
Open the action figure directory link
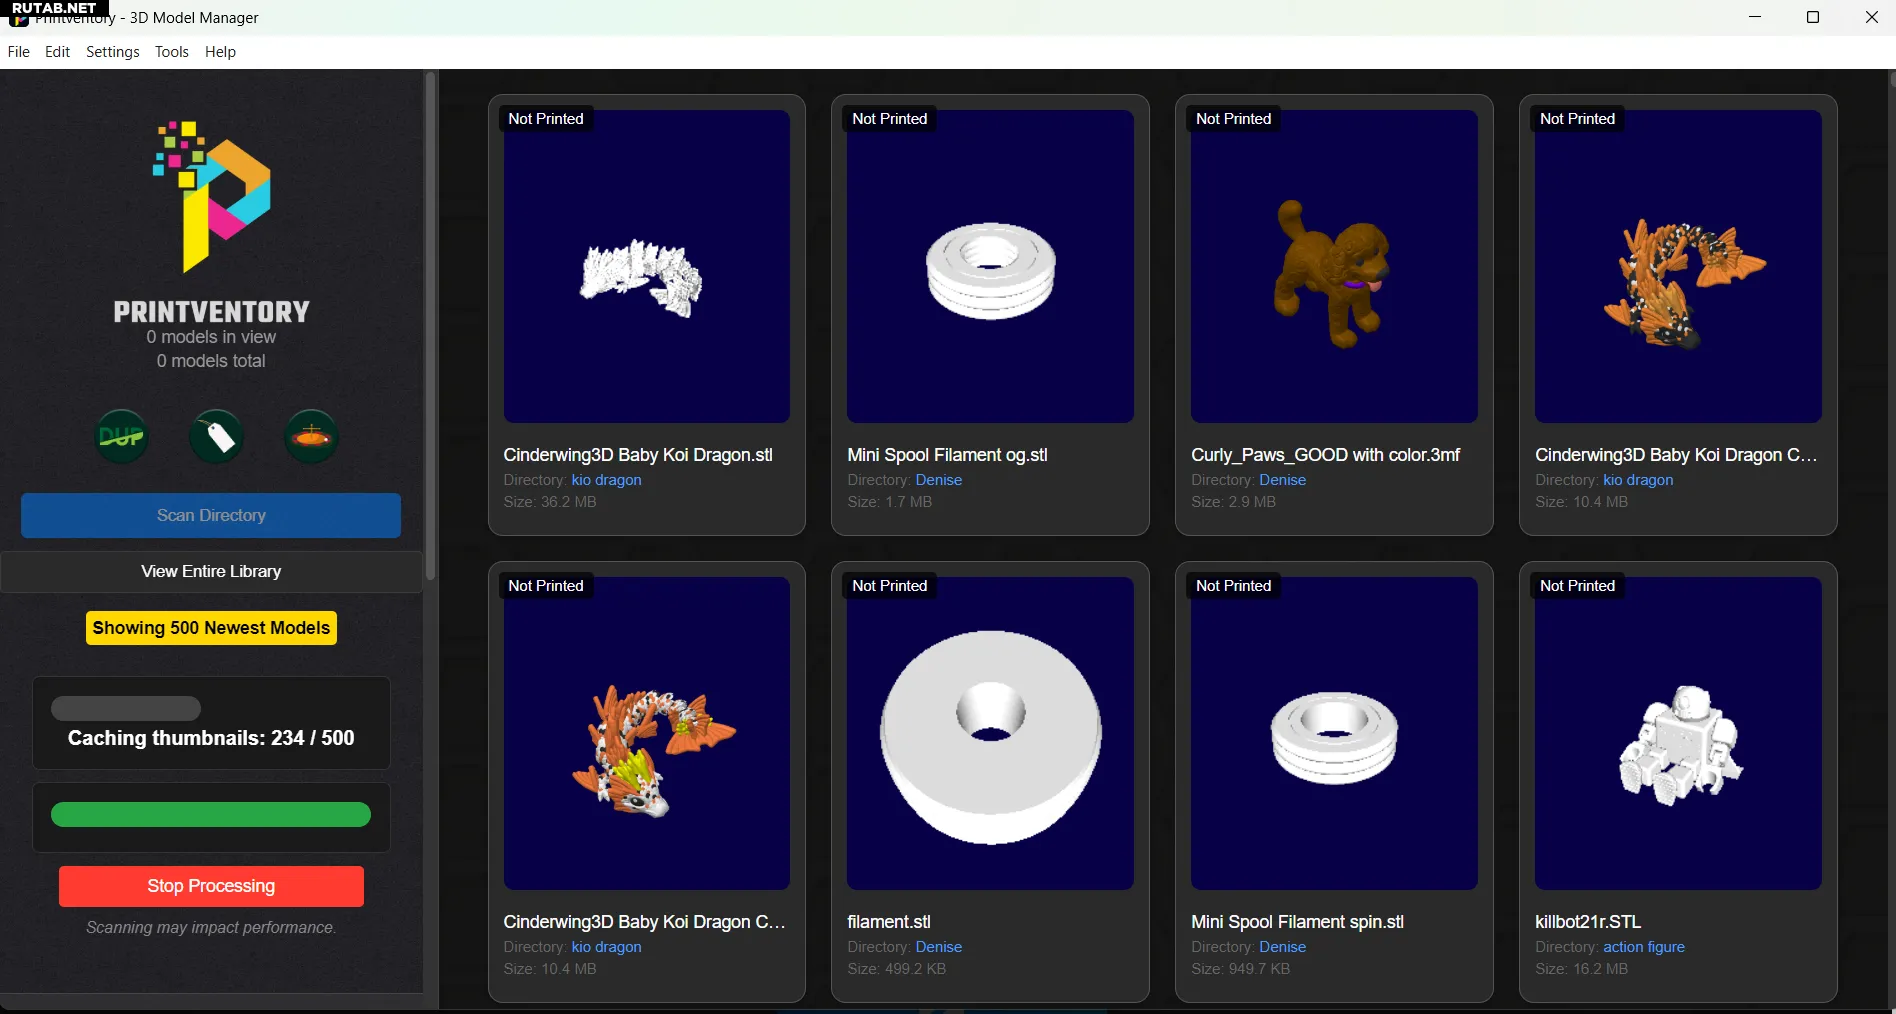[x=1644, y=947]
